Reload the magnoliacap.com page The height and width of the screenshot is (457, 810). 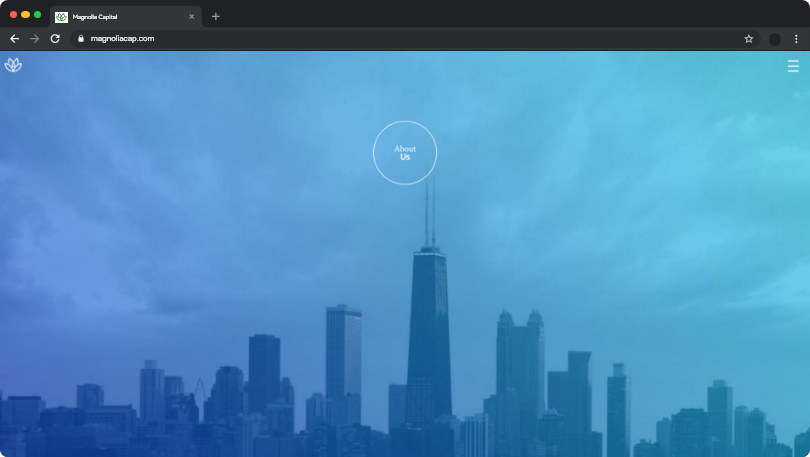(x=55, y=39)
